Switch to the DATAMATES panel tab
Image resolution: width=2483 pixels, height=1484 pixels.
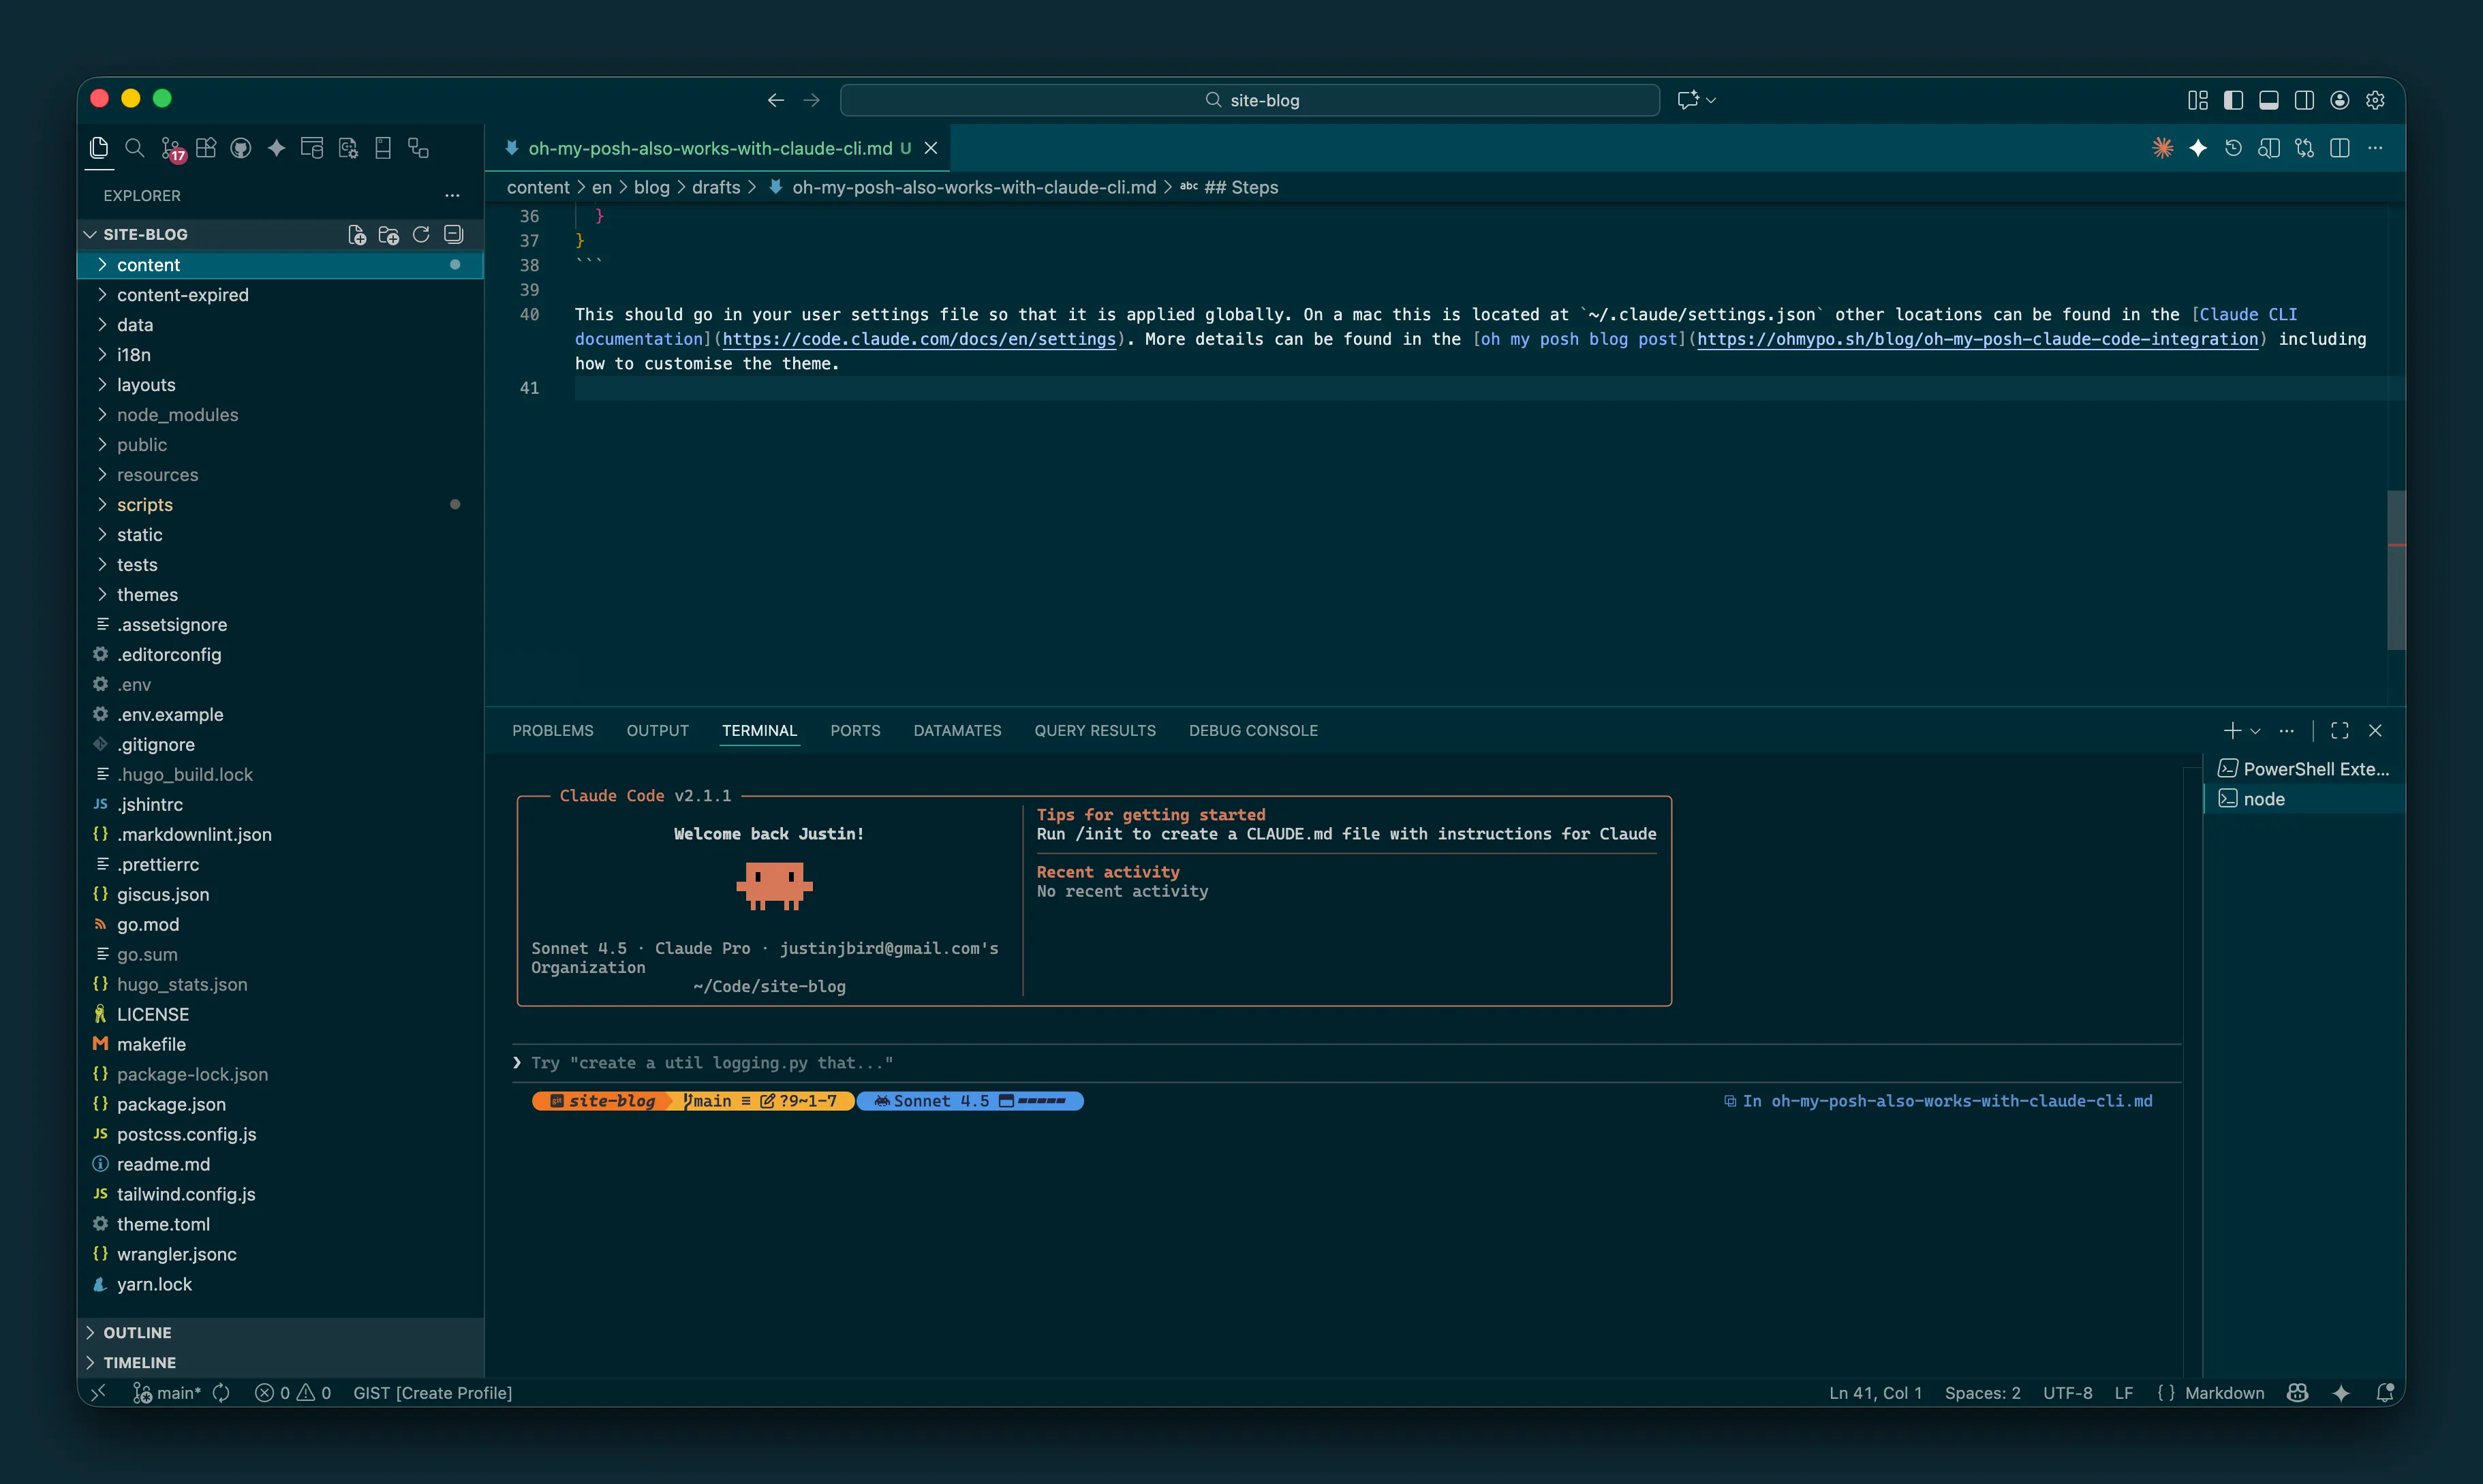click(x=957, y=731)
